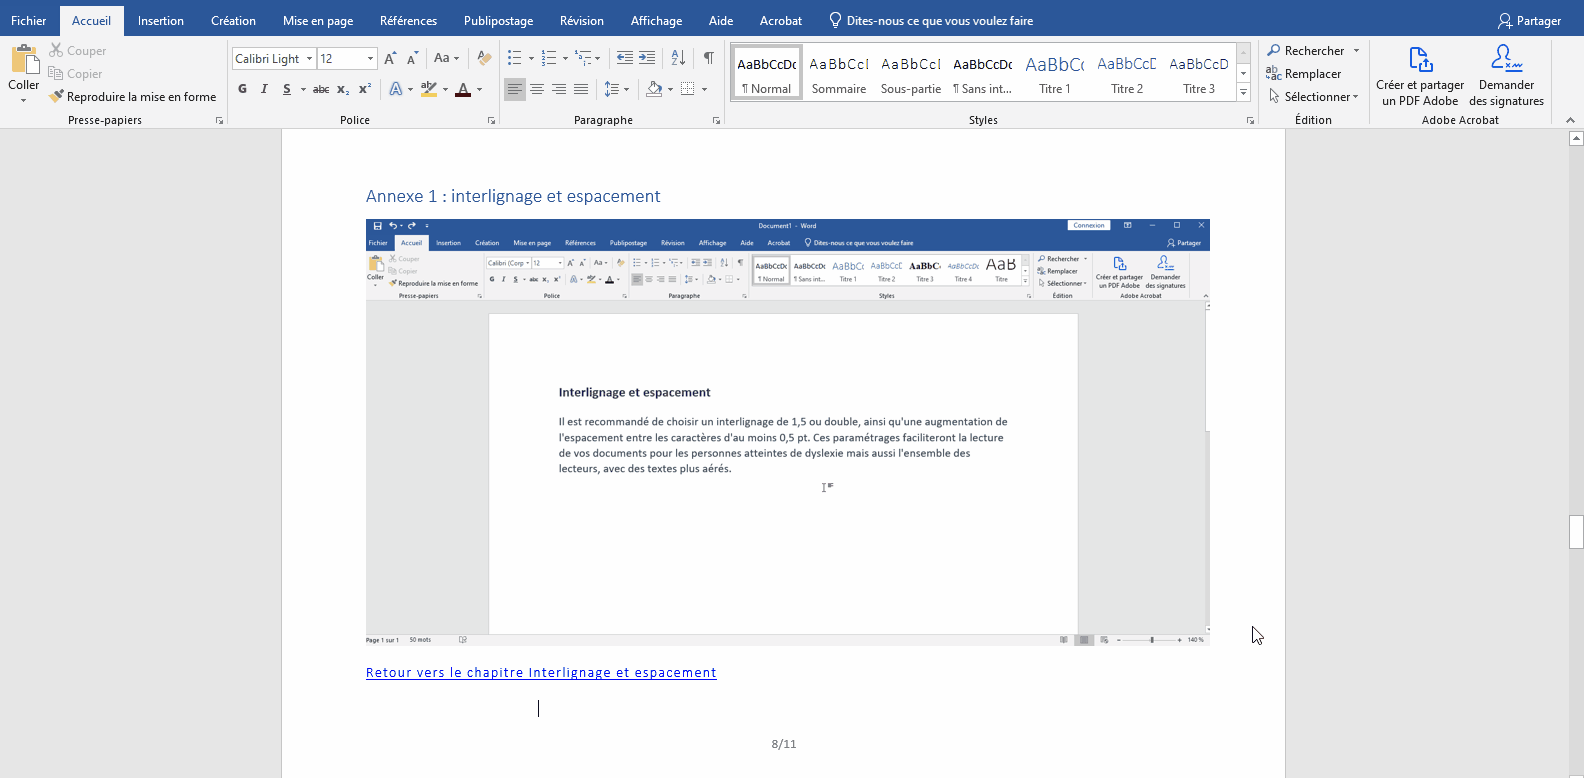The height and width of the screenshot is (778, 1584).
Task: Toggle italic I formatting
Action: pyautogui.click(x=264, y=89)
